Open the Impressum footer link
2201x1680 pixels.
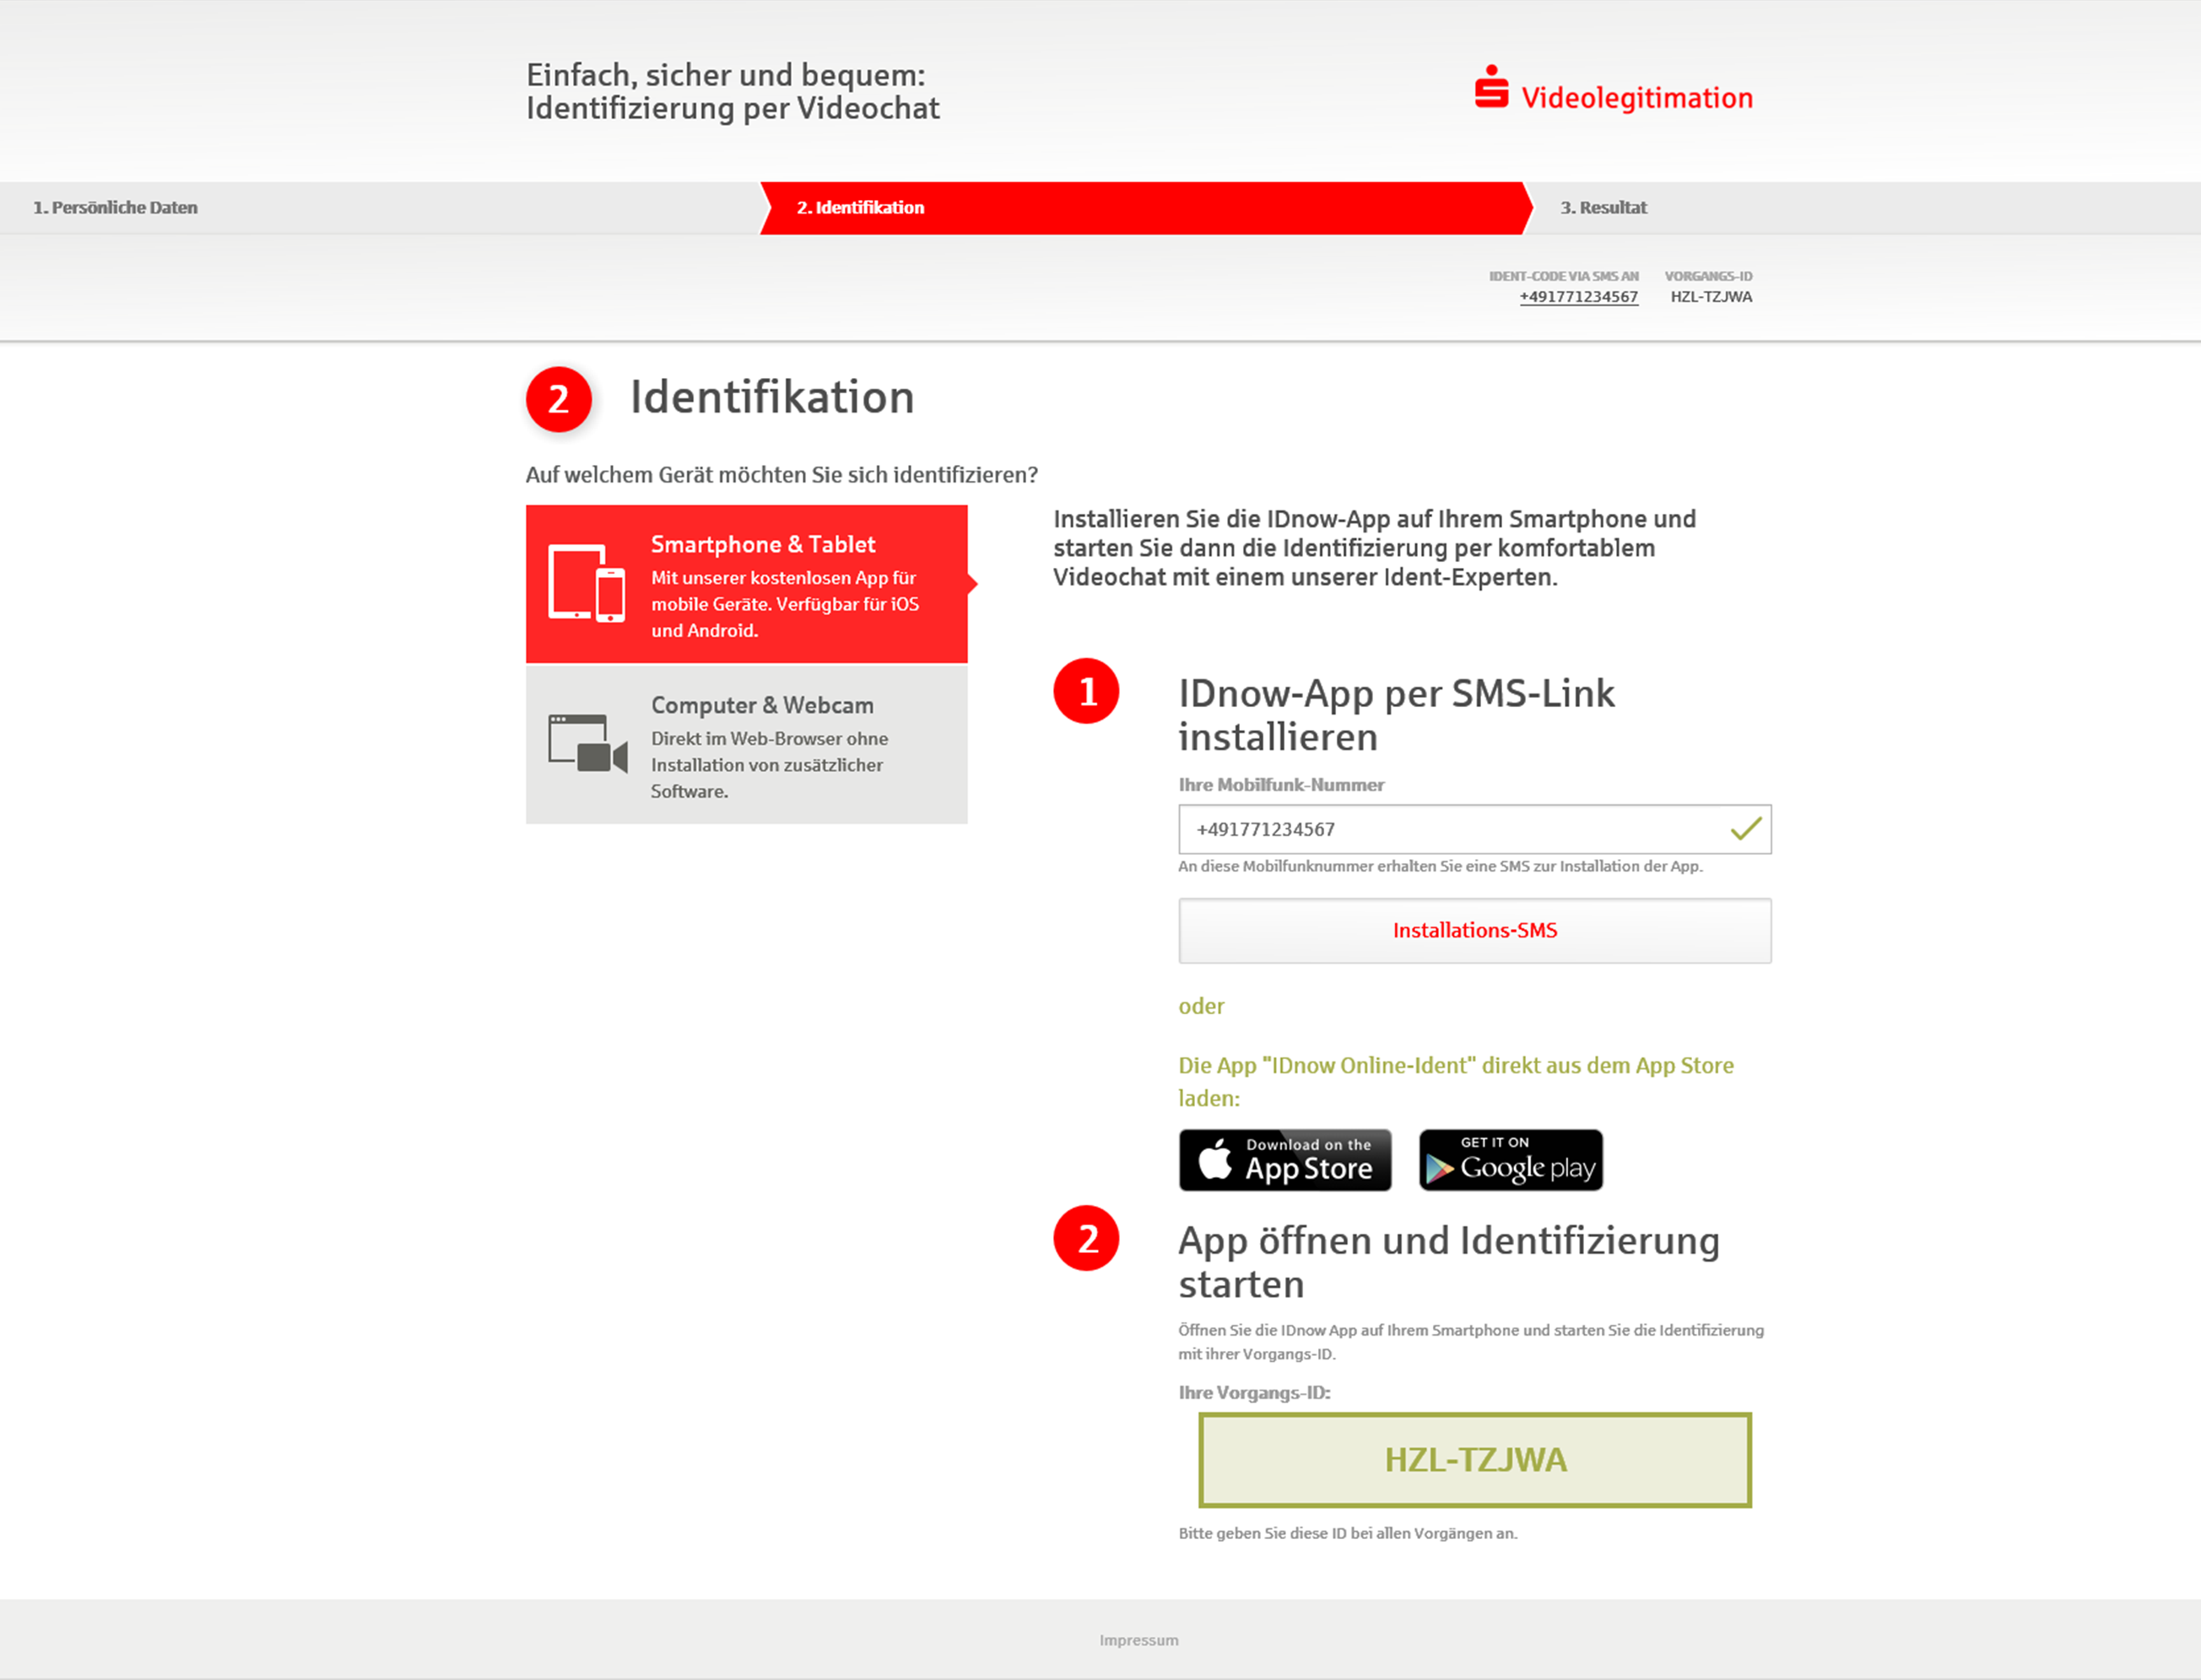1139,1640
